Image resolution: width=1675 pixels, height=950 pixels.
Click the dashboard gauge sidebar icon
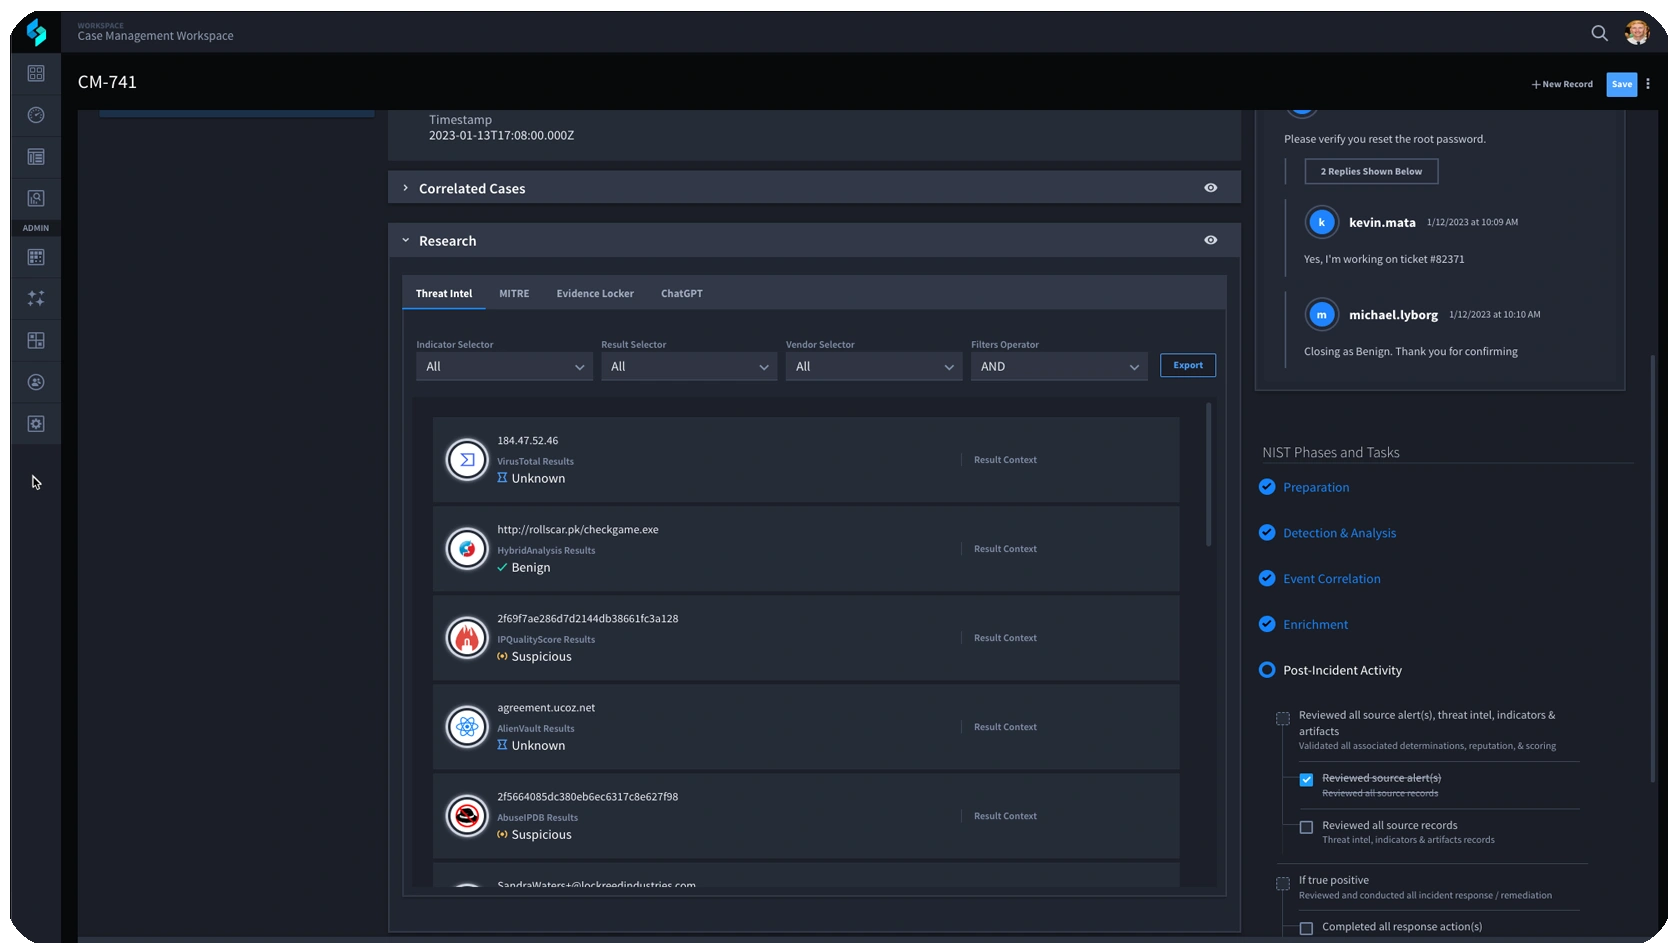36,115
